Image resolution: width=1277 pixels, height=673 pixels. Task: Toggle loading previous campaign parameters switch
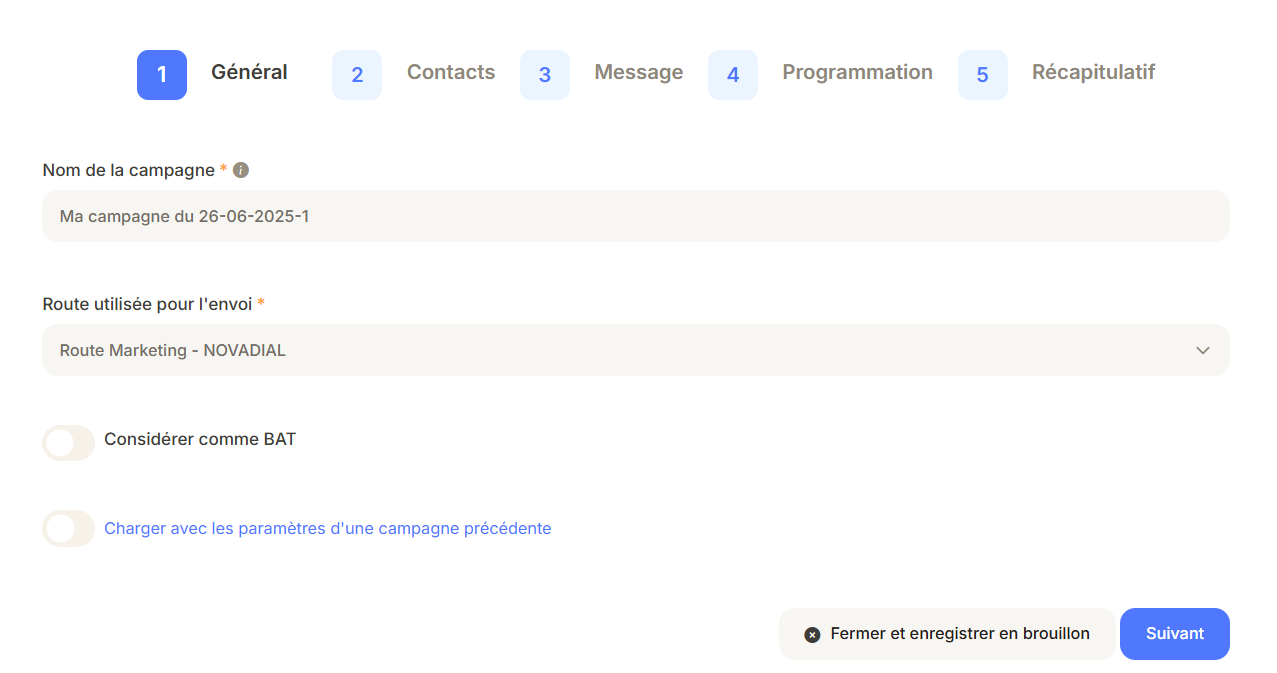pyautogui.click(x=68, y=529)
